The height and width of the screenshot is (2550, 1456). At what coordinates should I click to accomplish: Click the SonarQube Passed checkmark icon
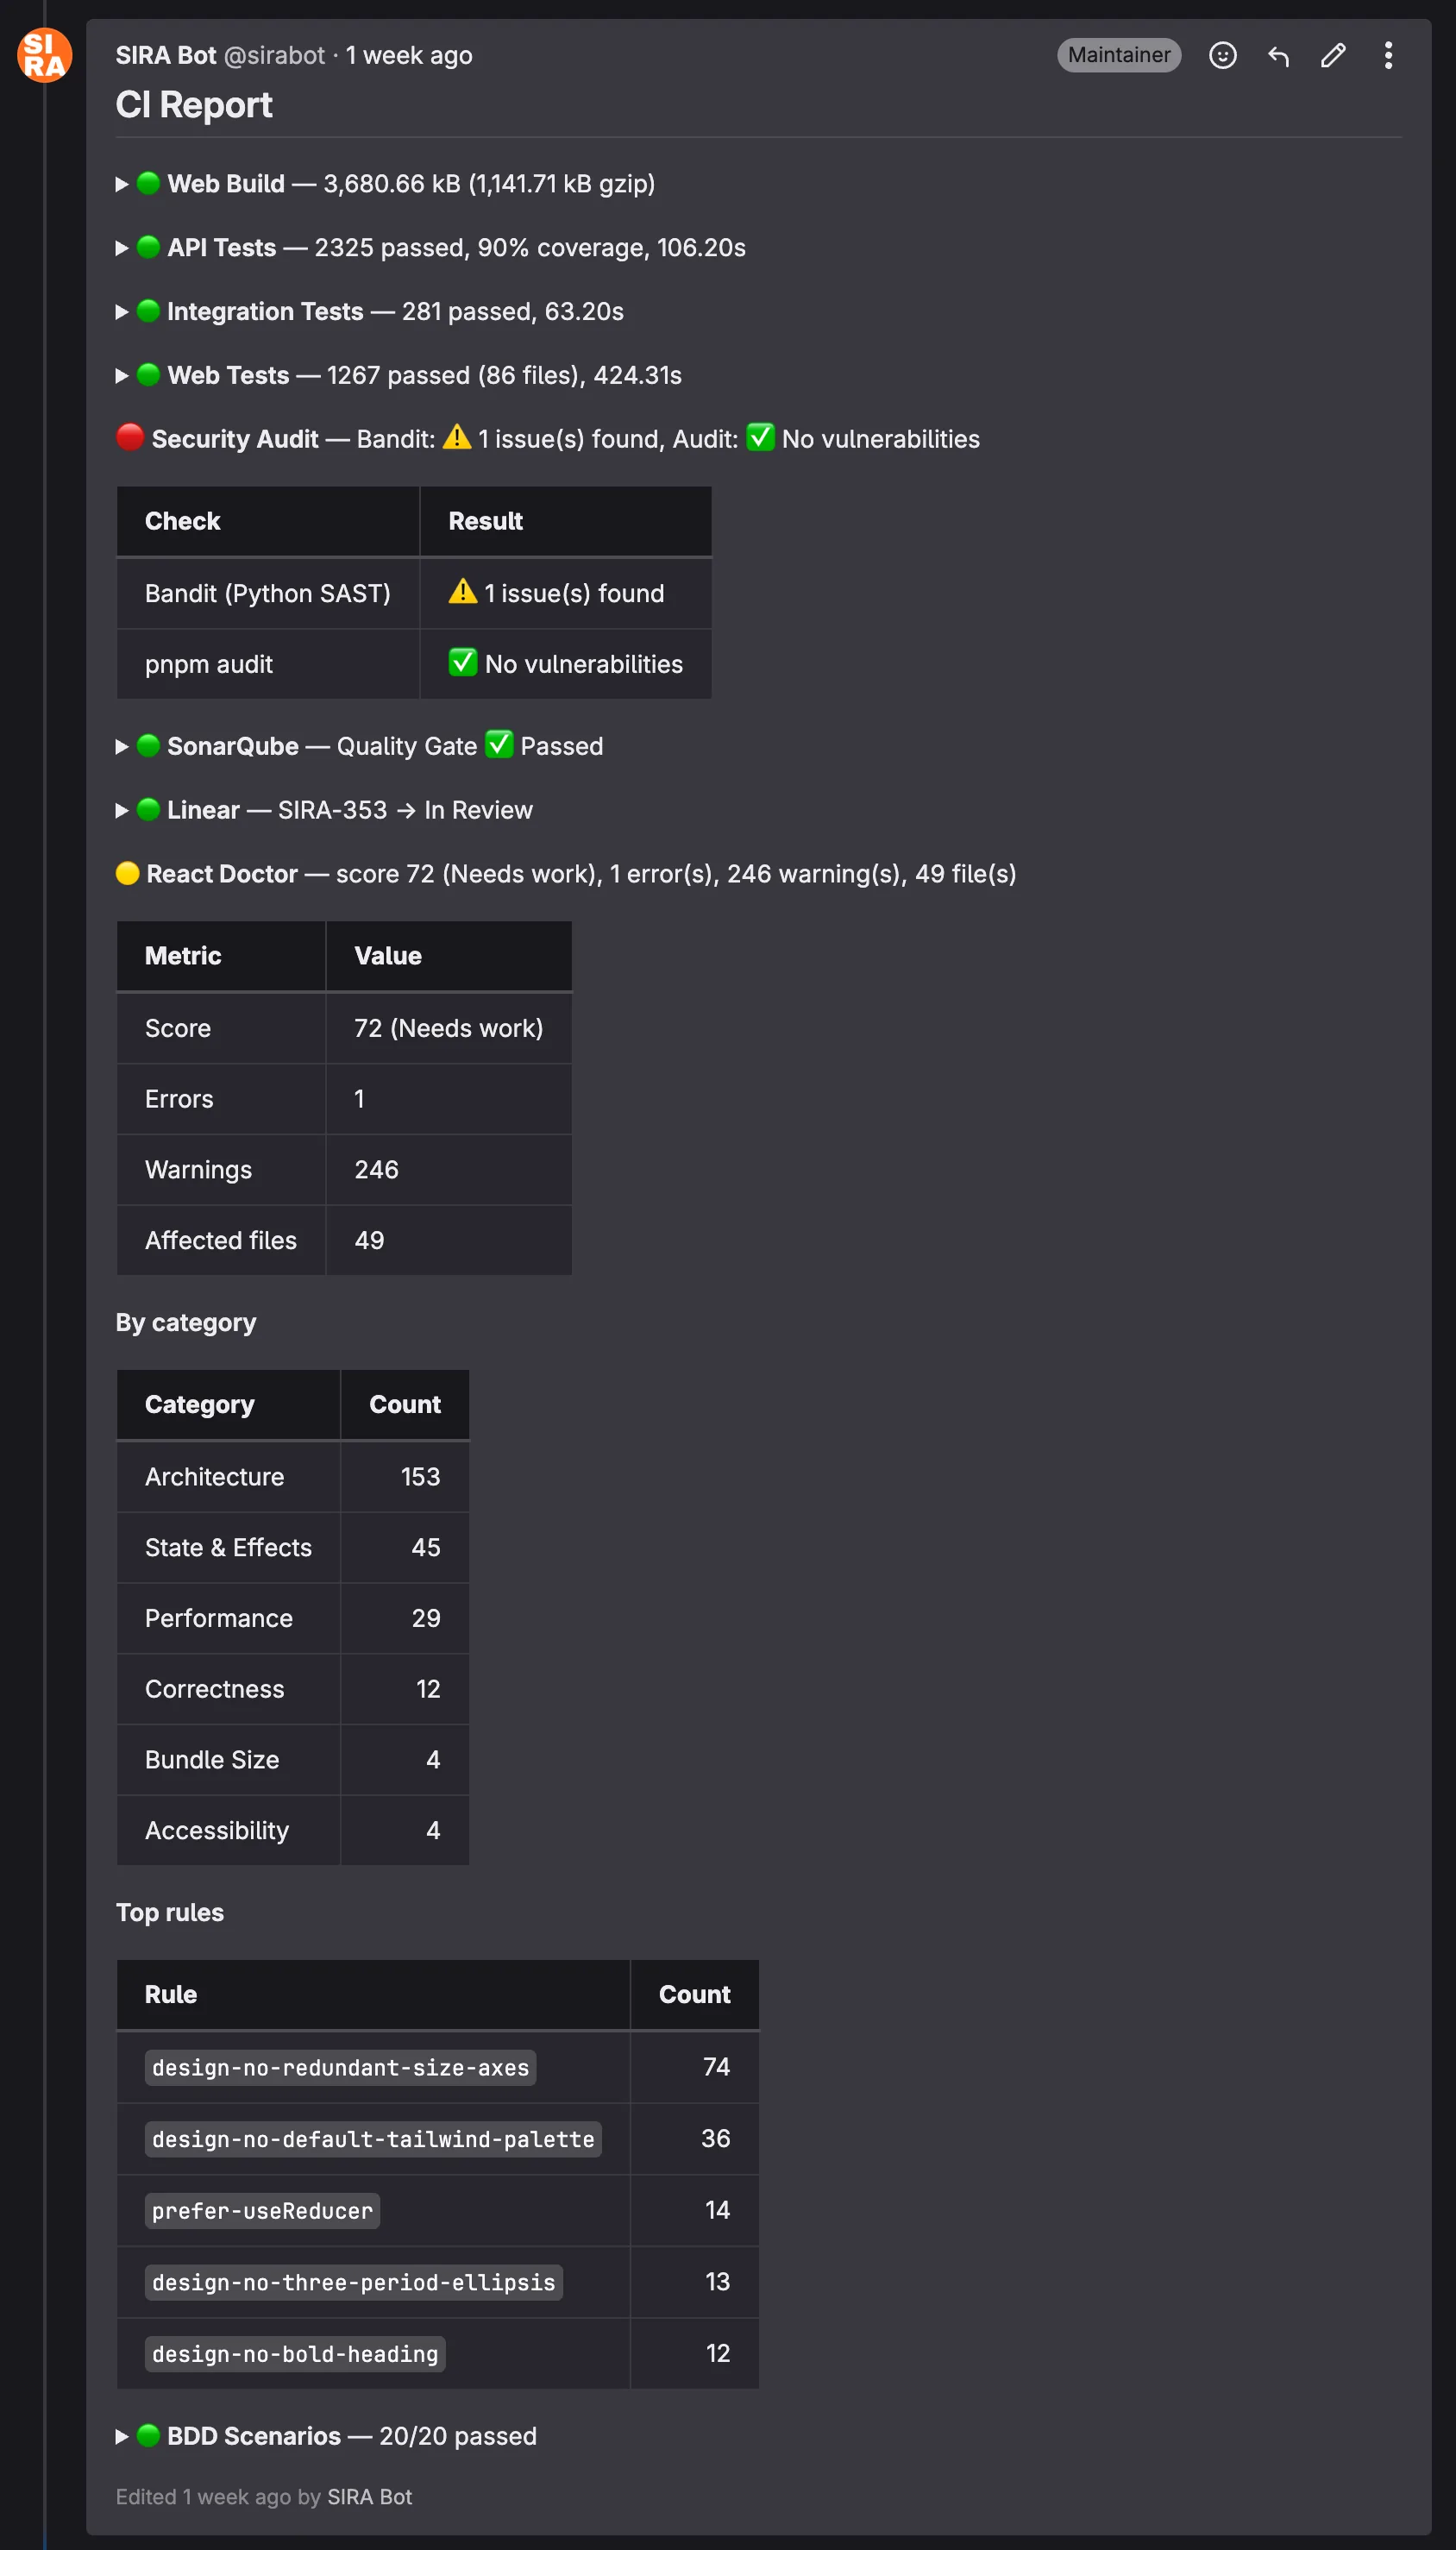point(499,745)
